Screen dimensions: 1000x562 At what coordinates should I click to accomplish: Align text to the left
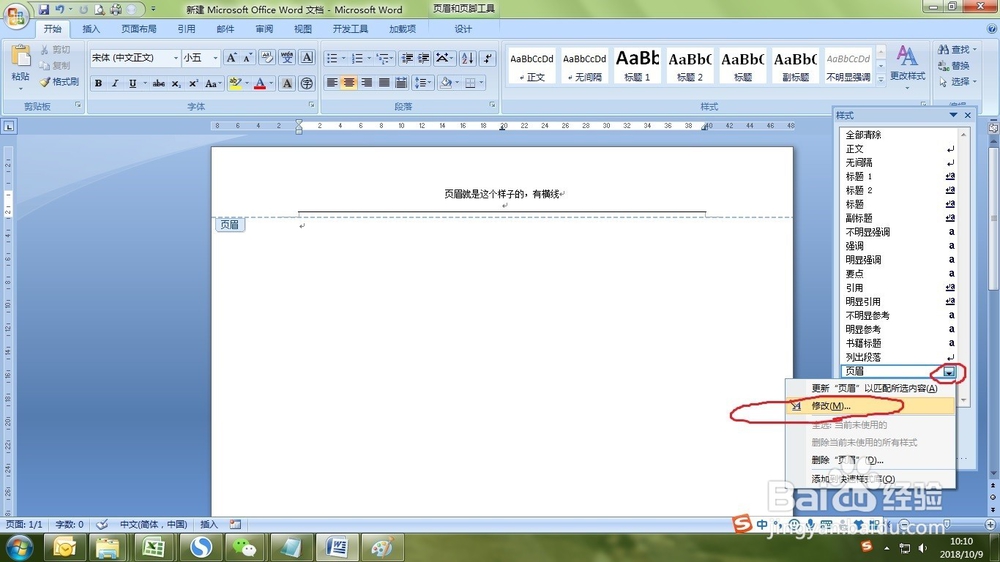[x=332, y=83]
